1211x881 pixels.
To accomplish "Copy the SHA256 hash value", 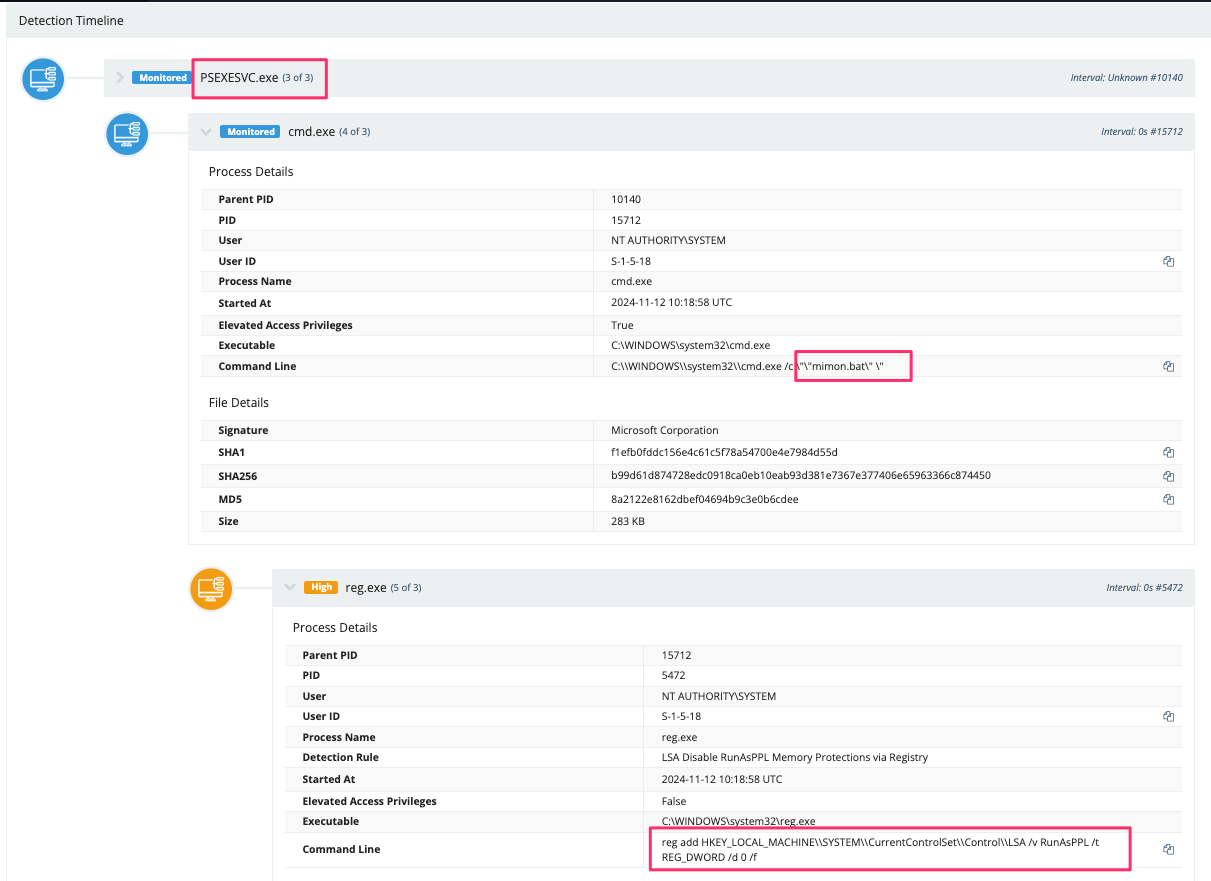I will 1168,476.
